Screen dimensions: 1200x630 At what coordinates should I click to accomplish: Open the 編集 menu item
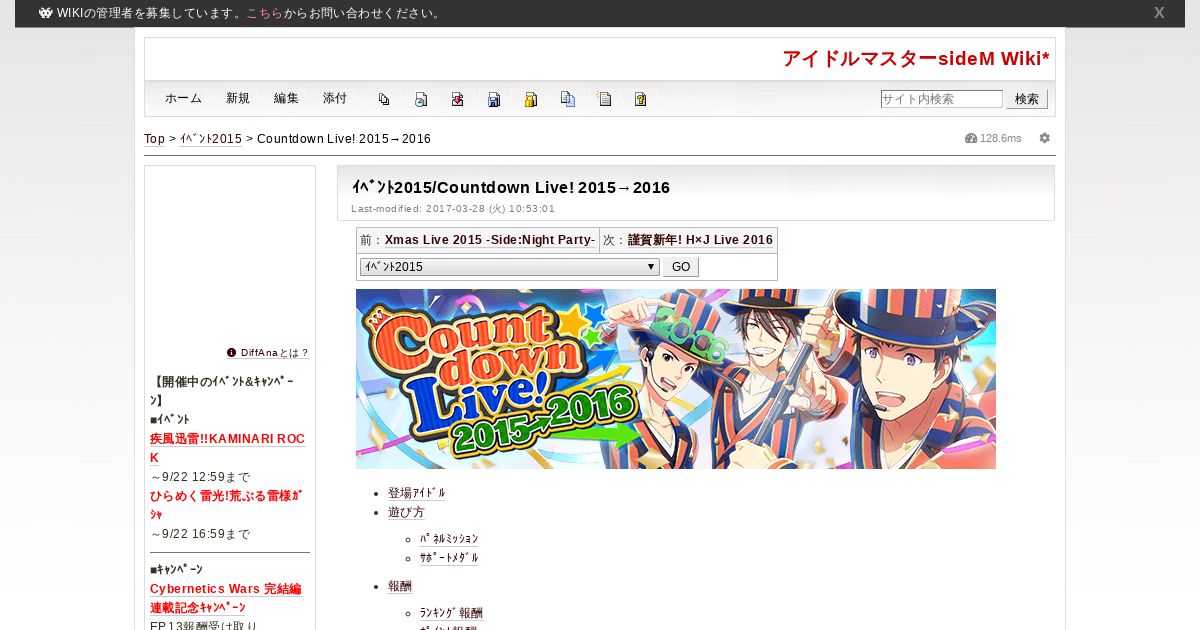(286, 98)
